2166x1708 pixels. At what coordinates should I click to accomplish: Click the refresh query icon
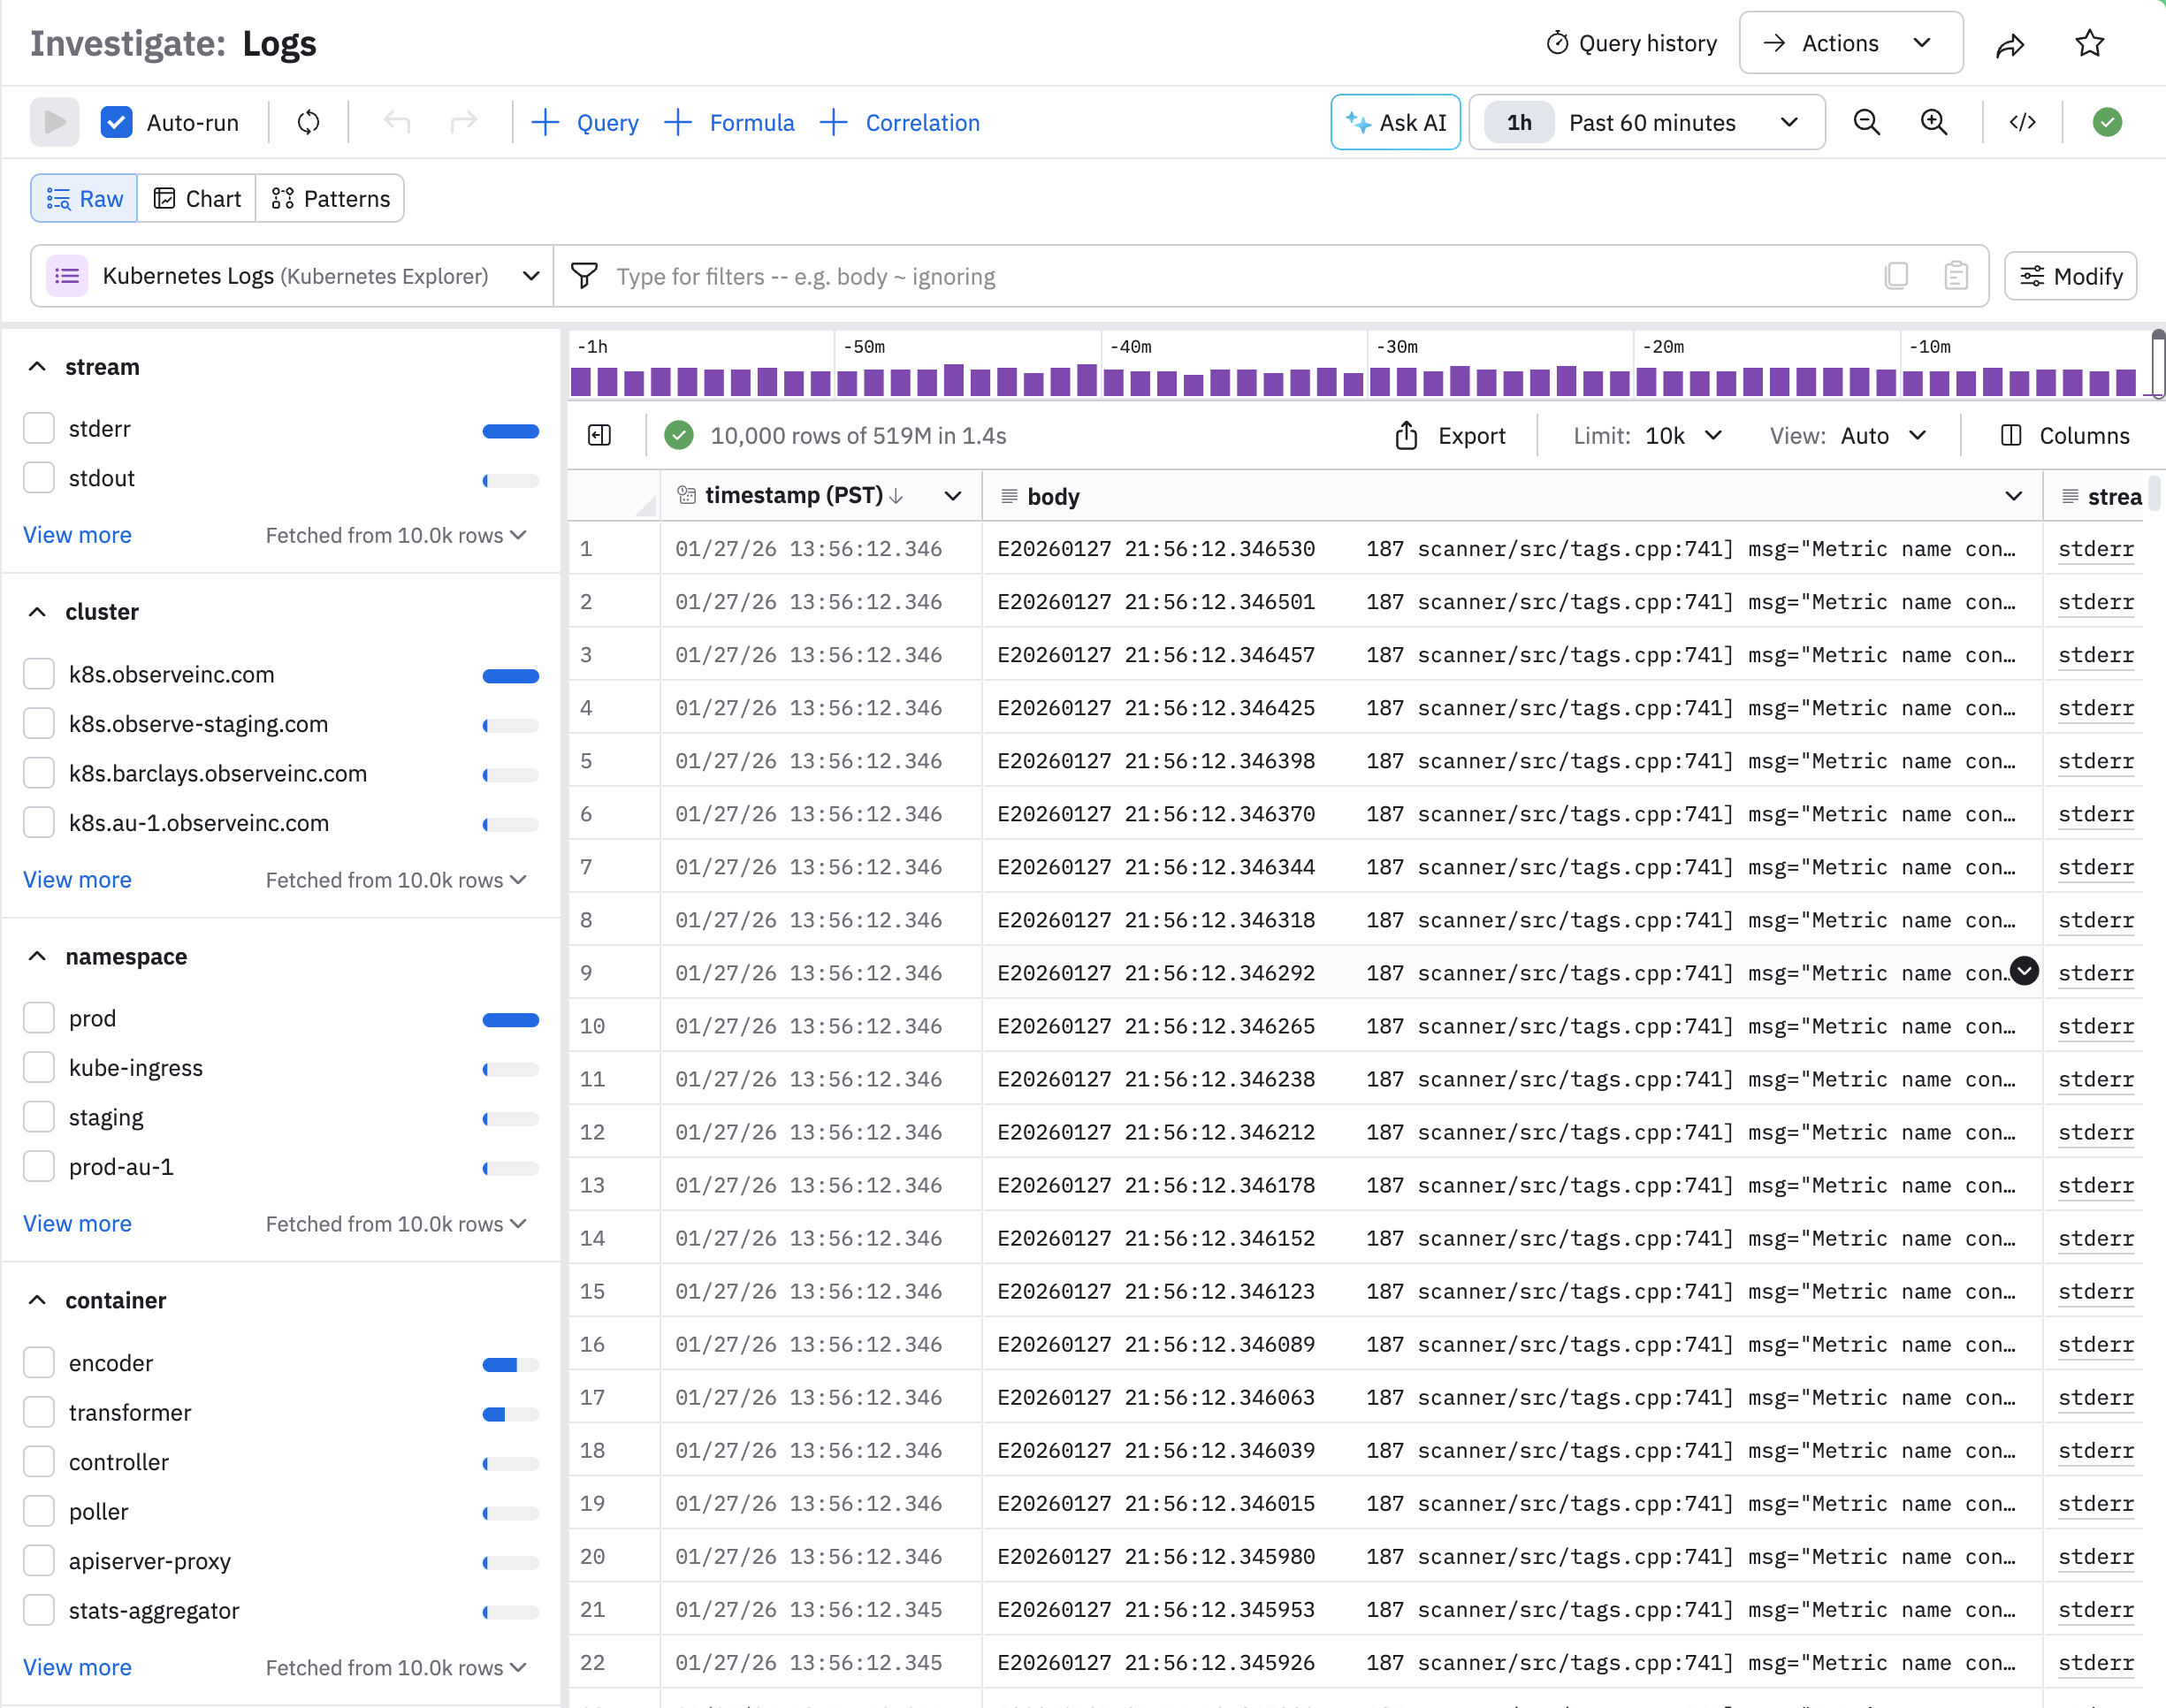(x=308, y=122)
